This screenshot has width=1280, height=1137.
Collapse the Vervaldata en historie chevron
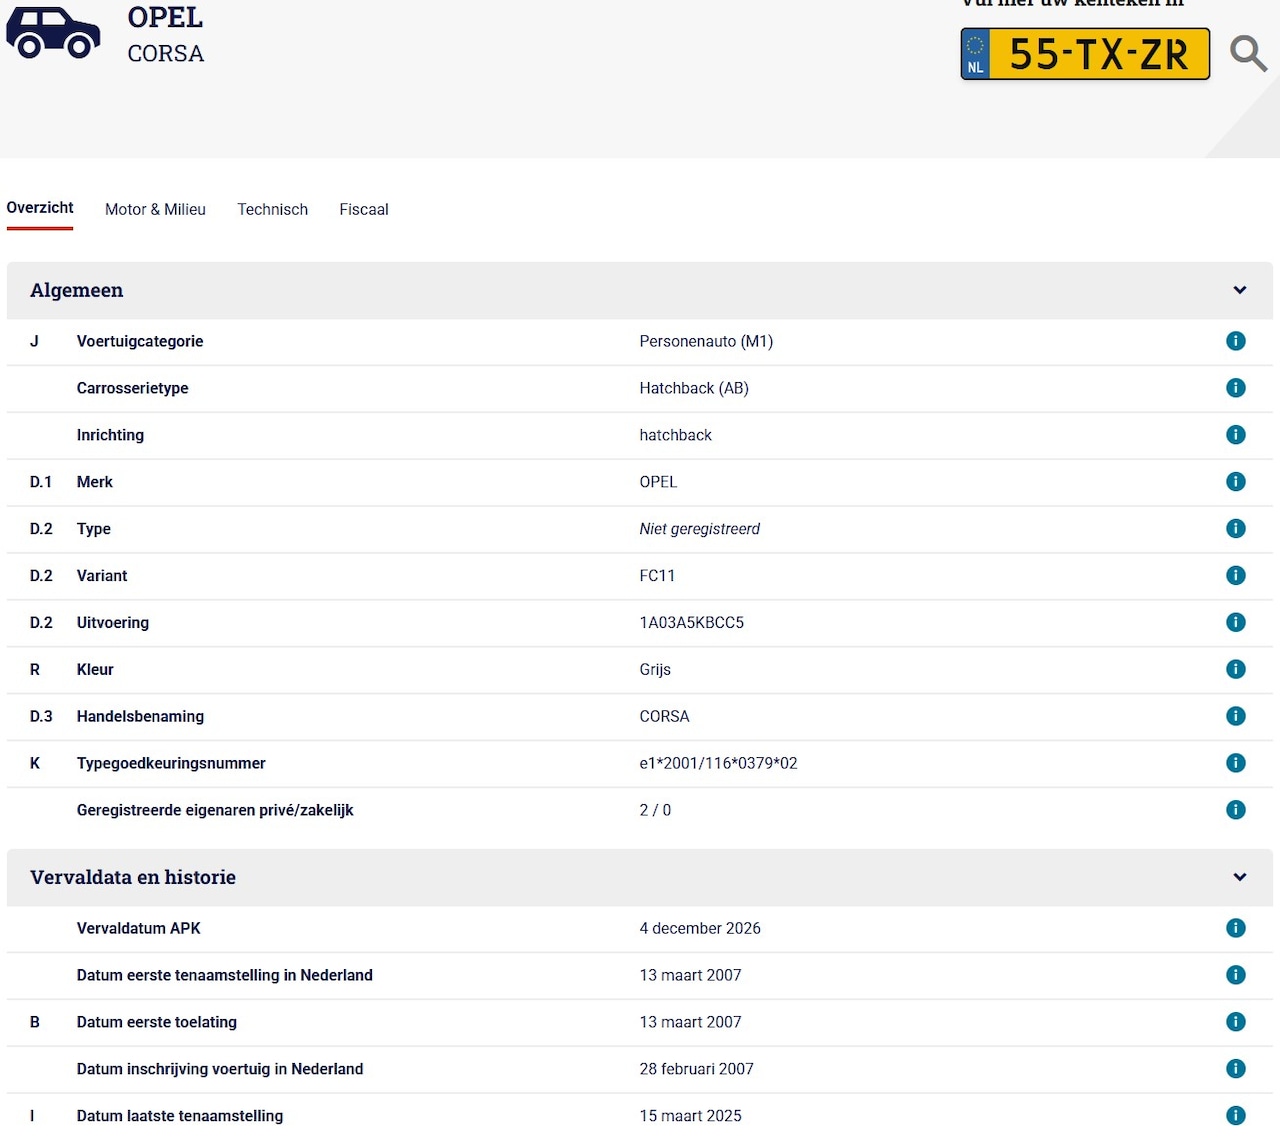point(1240,877)
